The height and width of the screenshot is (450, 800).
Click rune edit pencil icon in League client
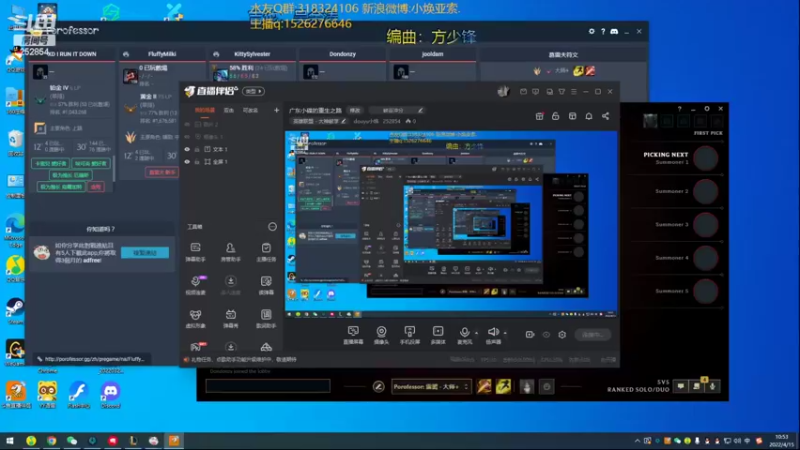(379, 387)
